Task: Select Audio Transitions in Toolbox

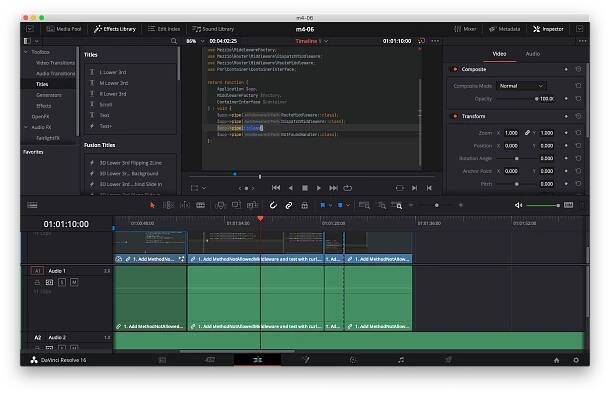Action: 55,74
